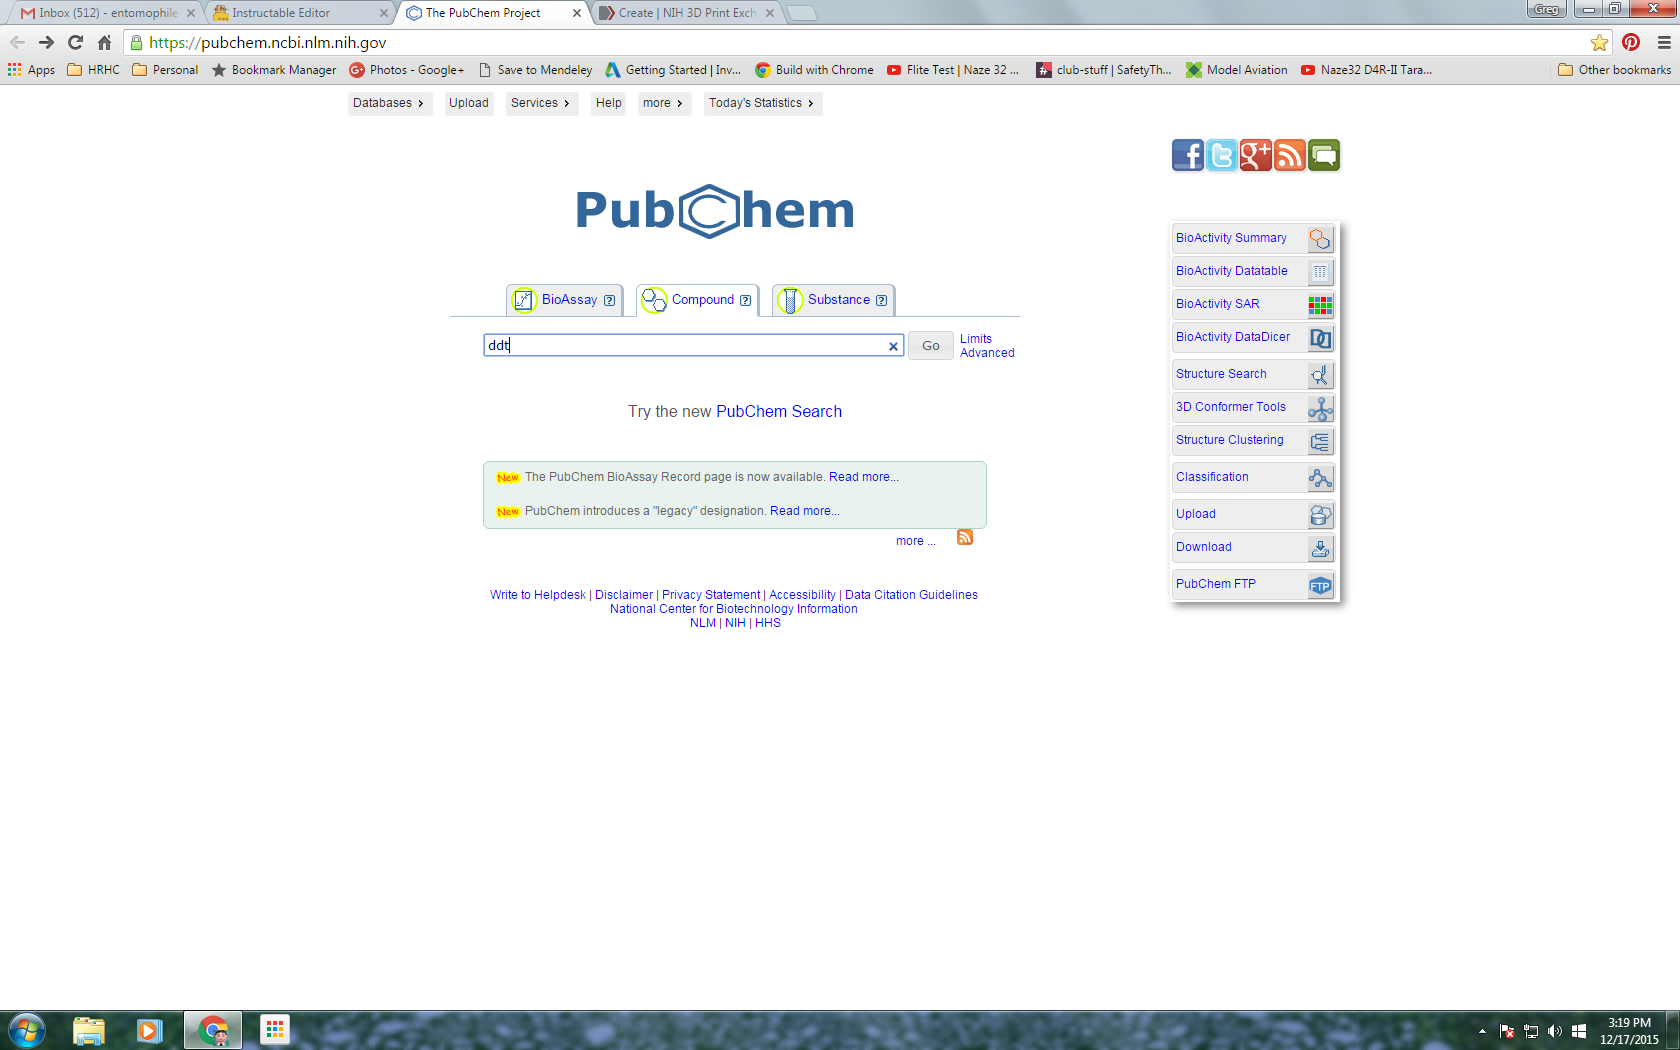Viewport: 1680px width, 1050px height.
Task: Switch to the Compound tab
Action: [697, 300]
